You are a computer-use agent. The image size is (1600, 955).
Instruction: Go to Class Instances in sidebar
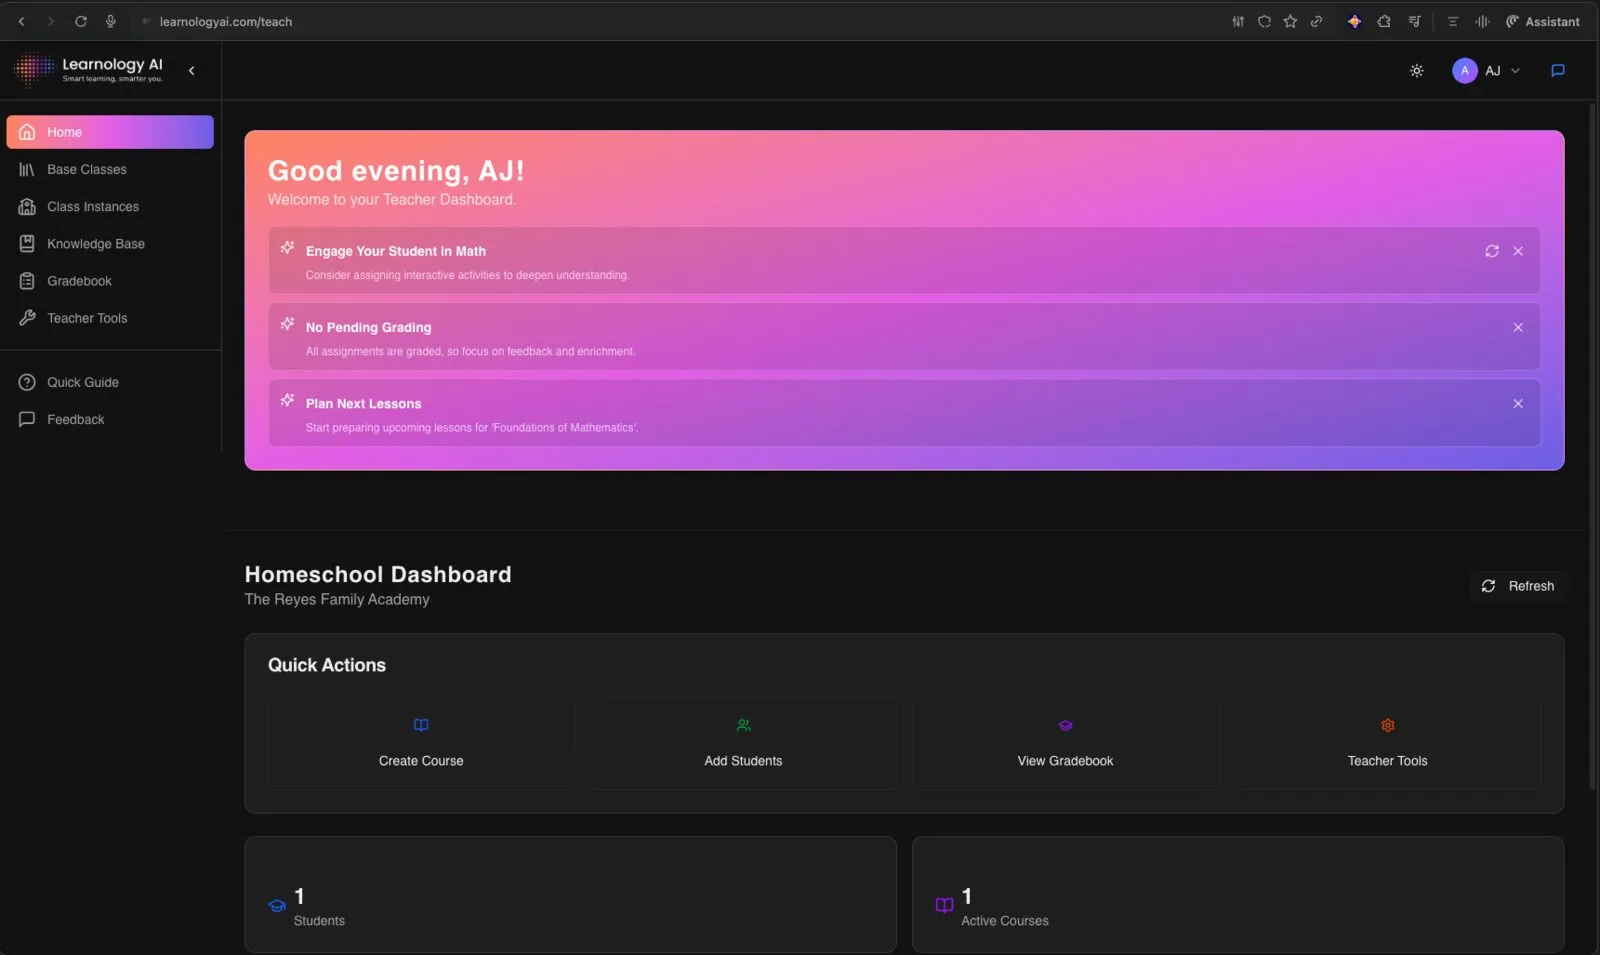pos(110,207)
